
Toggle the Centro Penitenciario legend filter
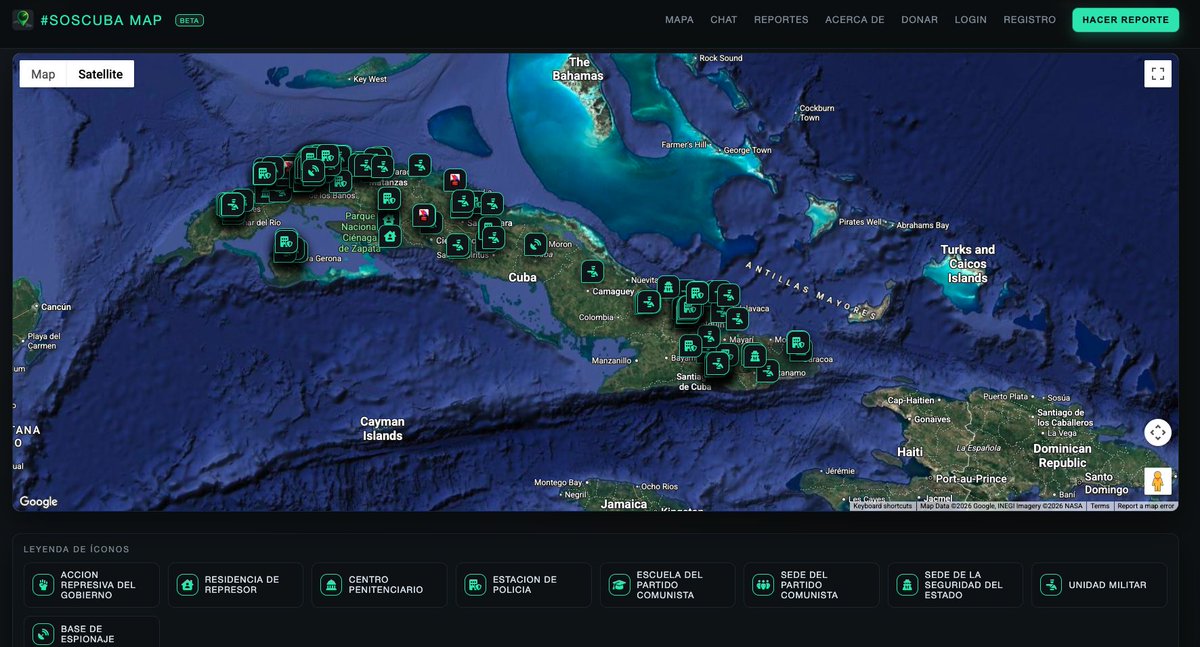[x=380, y=585]
